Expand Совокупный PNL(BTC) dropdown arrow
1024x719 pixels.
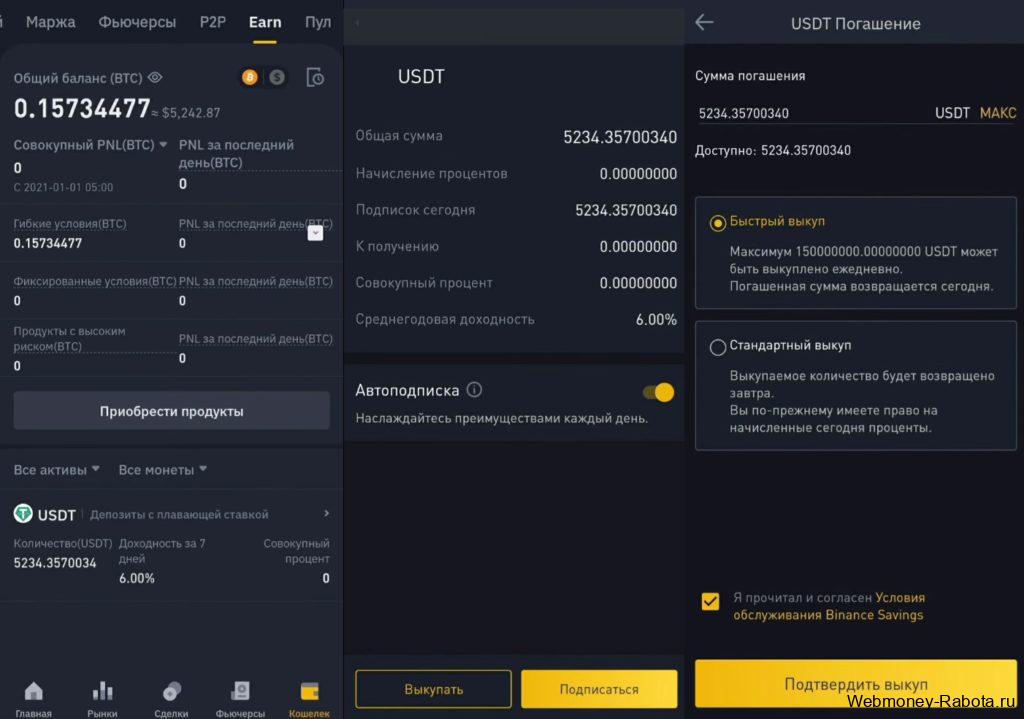point(163,144)
